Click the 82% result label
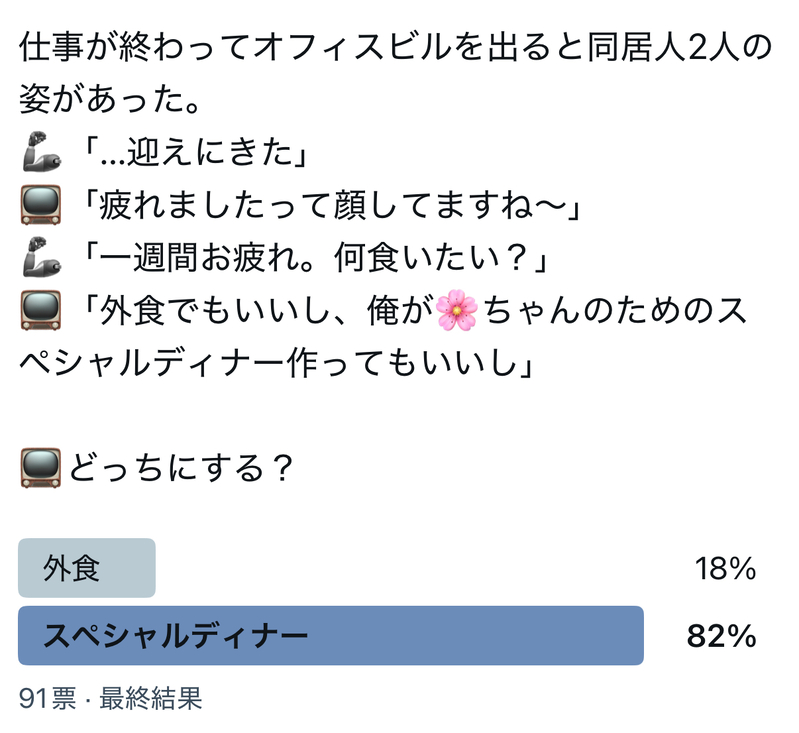Viewport: 799px width, 733px height. click(722, 636)
